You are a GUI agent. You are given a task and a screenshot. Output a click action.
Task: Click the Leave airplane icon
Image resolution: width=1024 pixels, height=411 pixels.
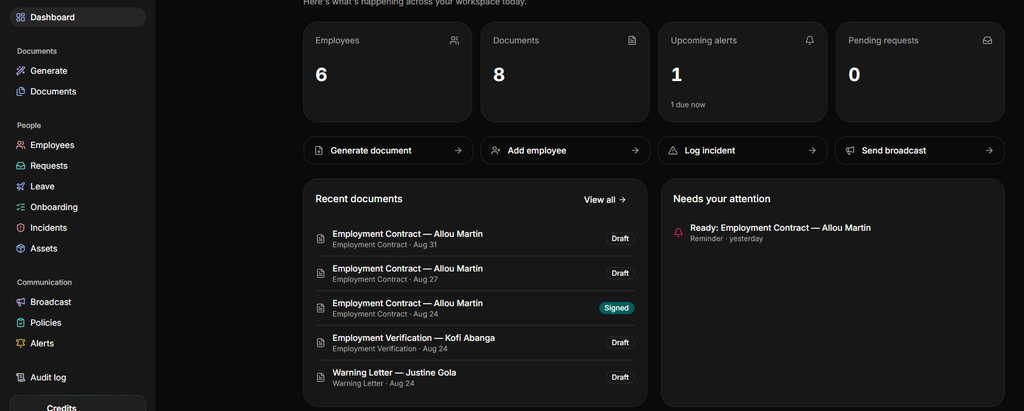pyautogui.click(x=21, y=187)
